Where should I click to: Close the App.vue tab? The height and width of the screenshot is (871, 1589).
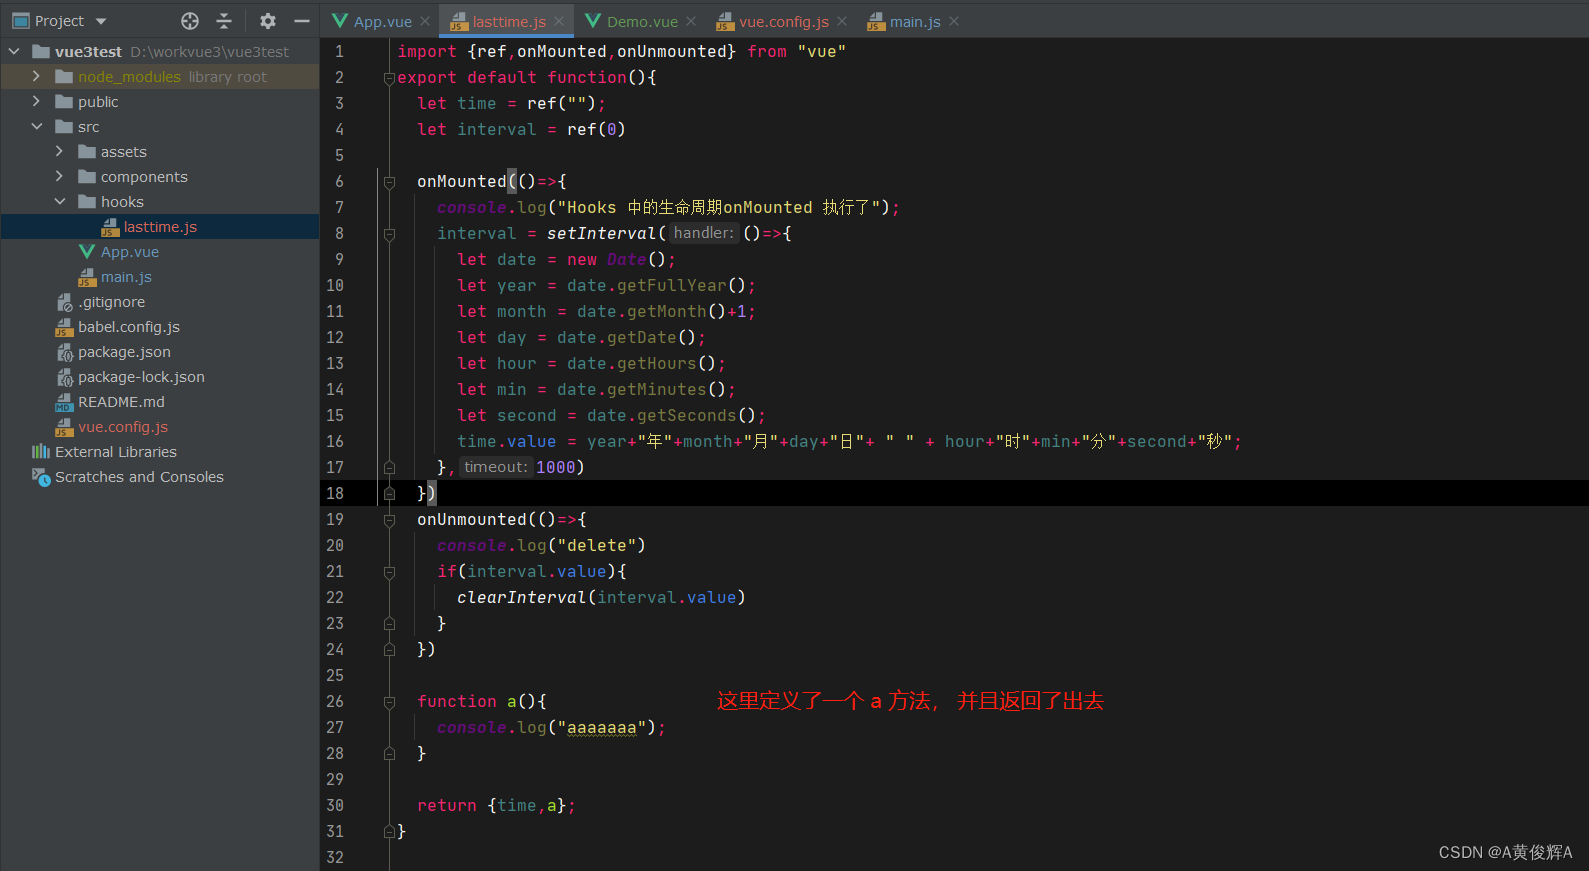425,21
